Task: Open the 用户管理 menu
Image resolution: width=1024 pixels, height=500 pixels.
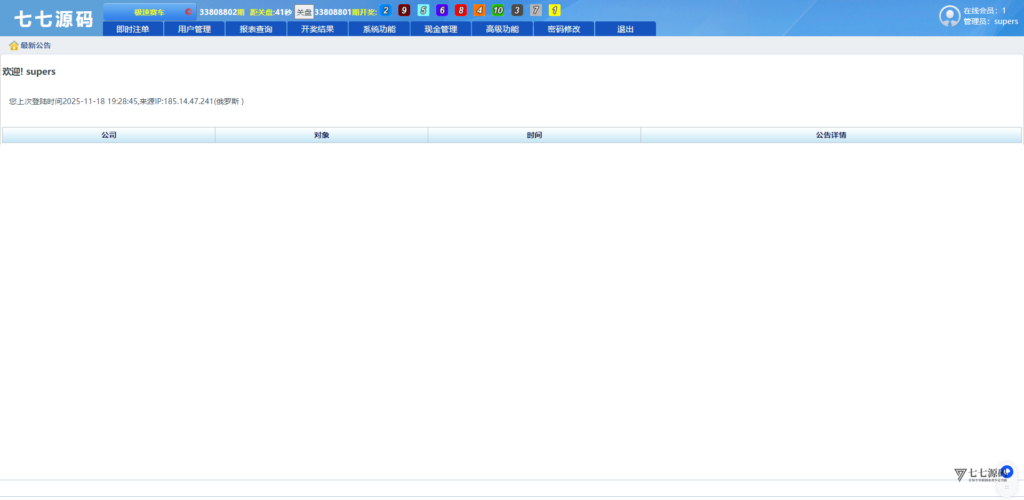Action: [194, 29]
